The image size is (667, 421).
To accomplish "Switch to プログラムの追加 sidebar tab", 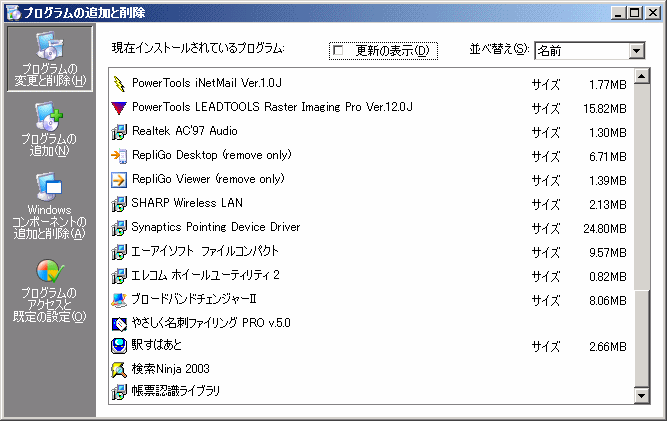I will pos(50,129).
